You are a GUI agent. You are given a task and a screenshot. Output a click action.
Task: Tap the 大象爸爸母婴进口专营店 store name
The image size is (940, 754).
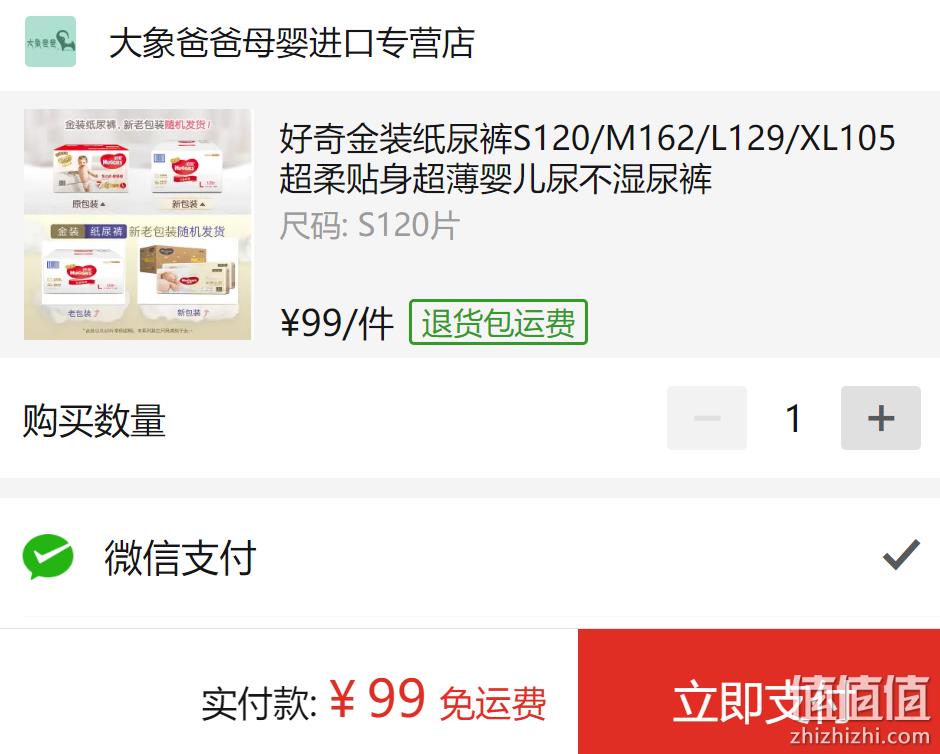click(x=292, y=43)
